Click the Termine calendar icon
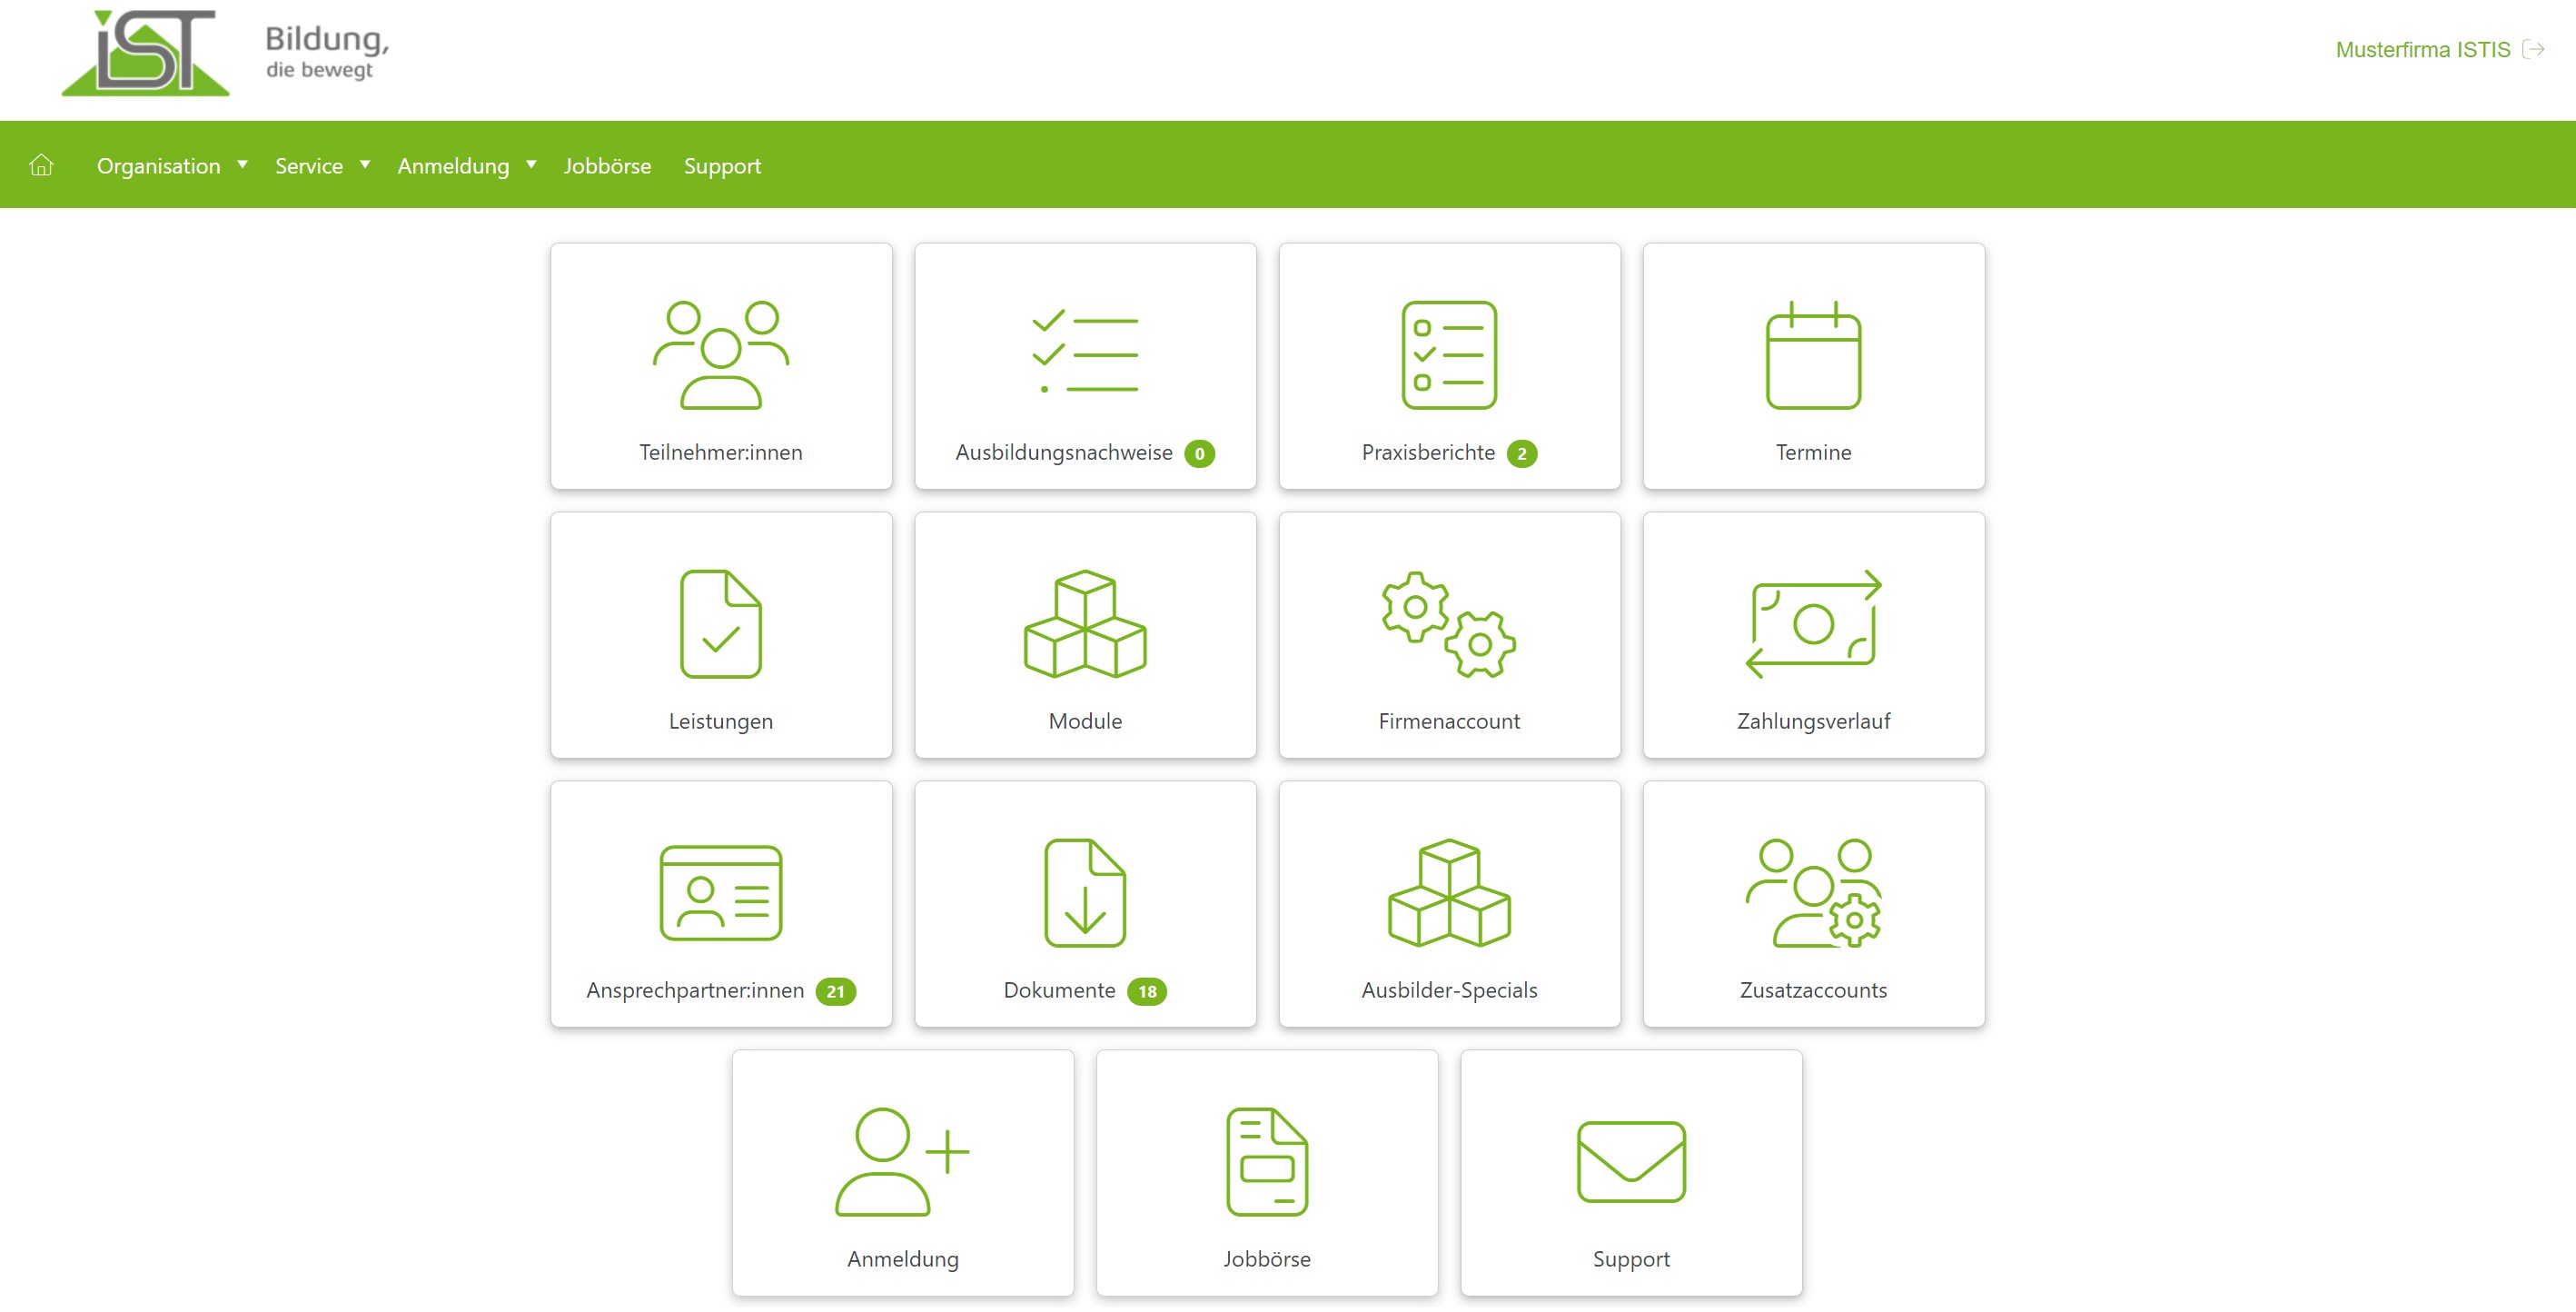 1812,355
